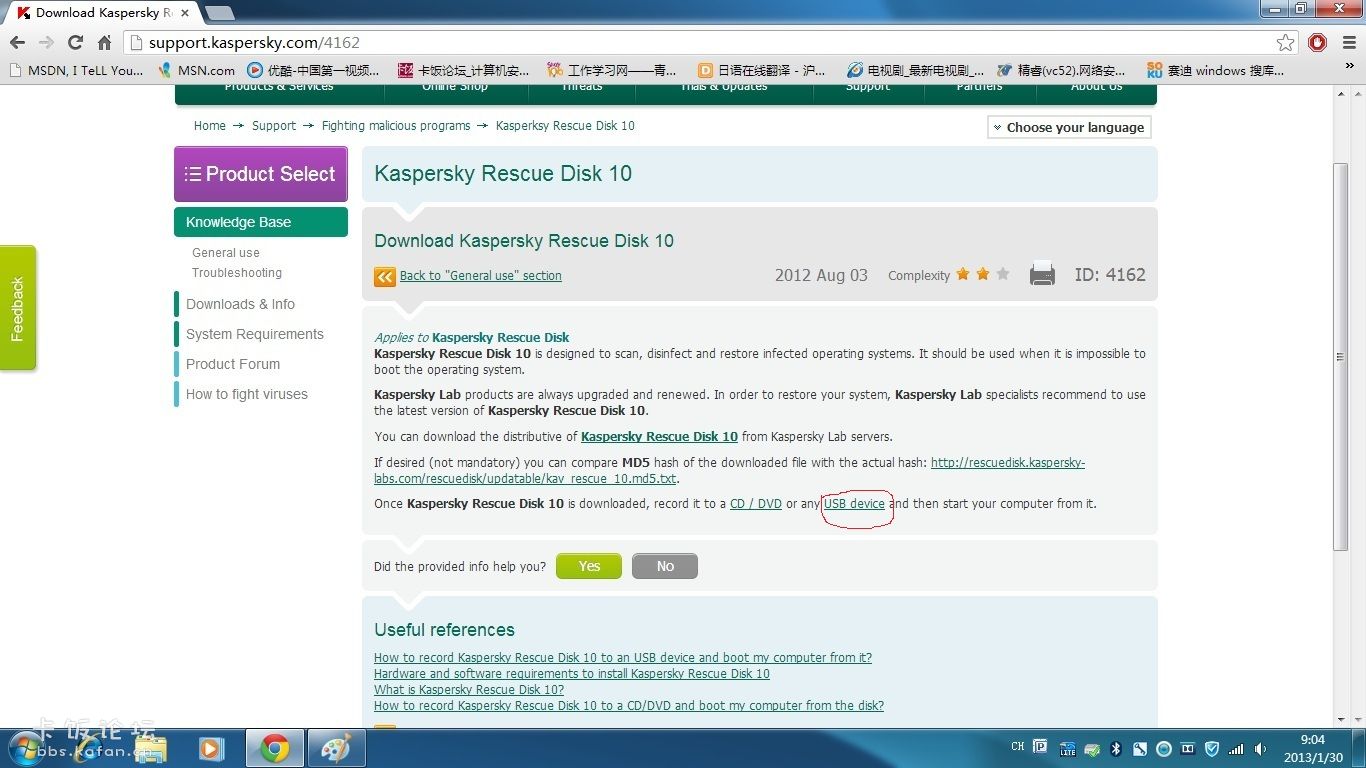Open the Product Select menu

pyautogui.click(x=261, y=174)
